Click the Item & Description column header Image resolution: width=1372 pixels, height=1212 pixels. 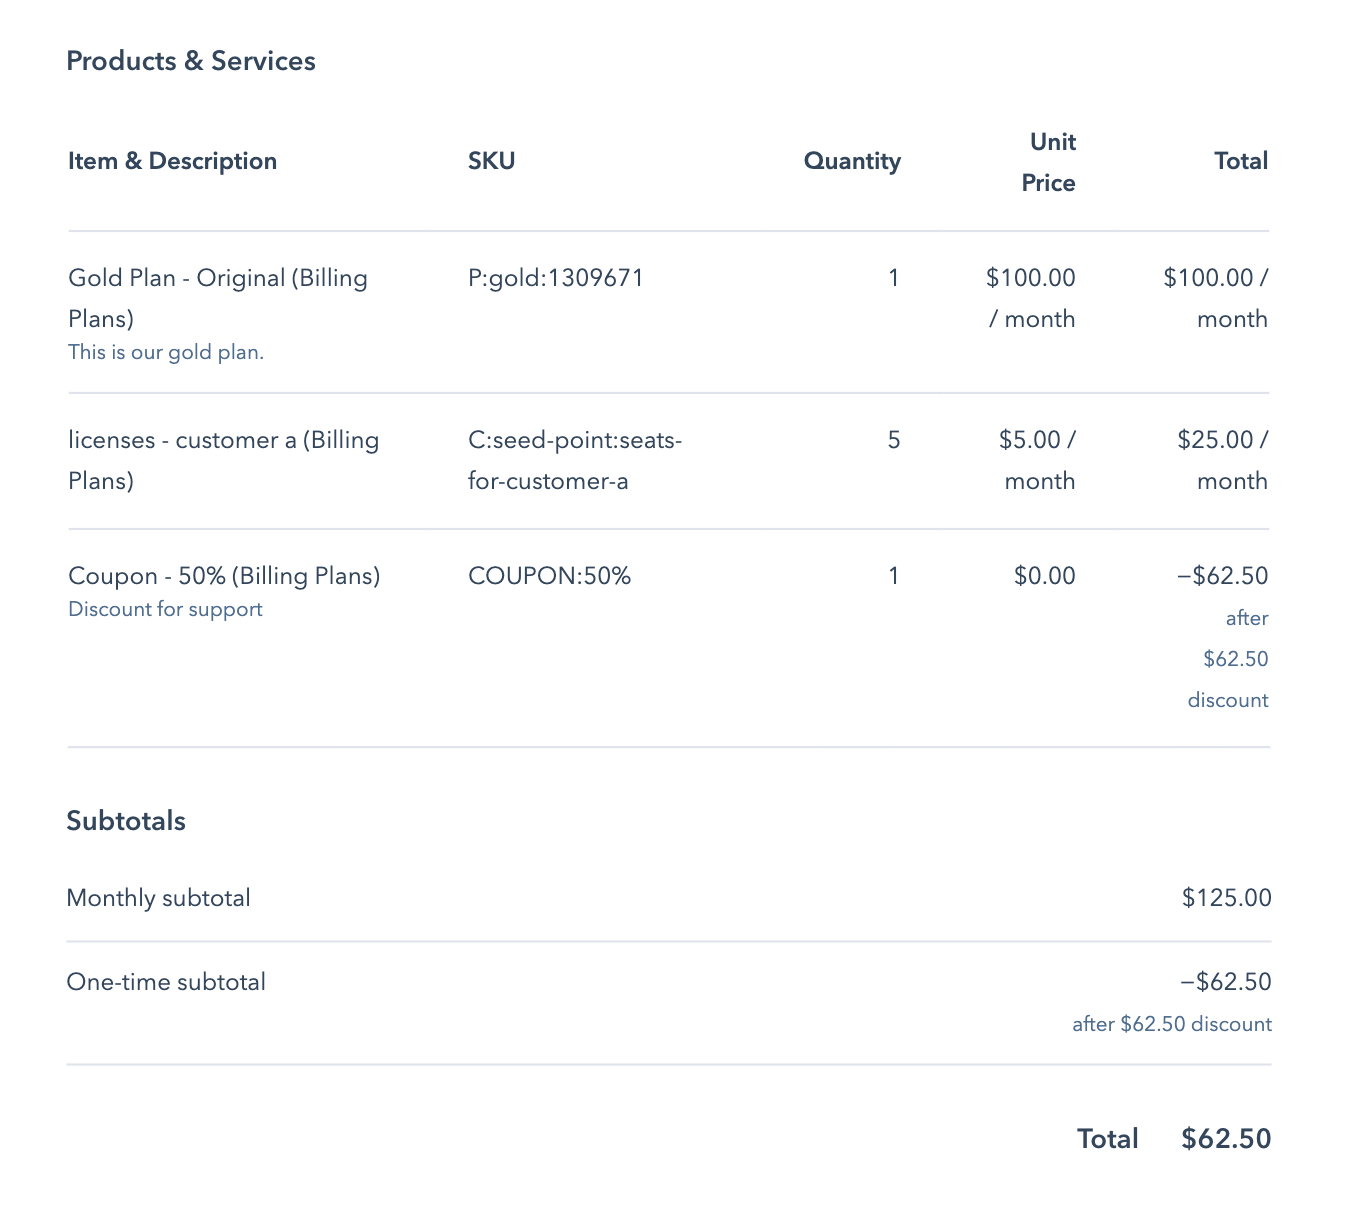point(172,161)
